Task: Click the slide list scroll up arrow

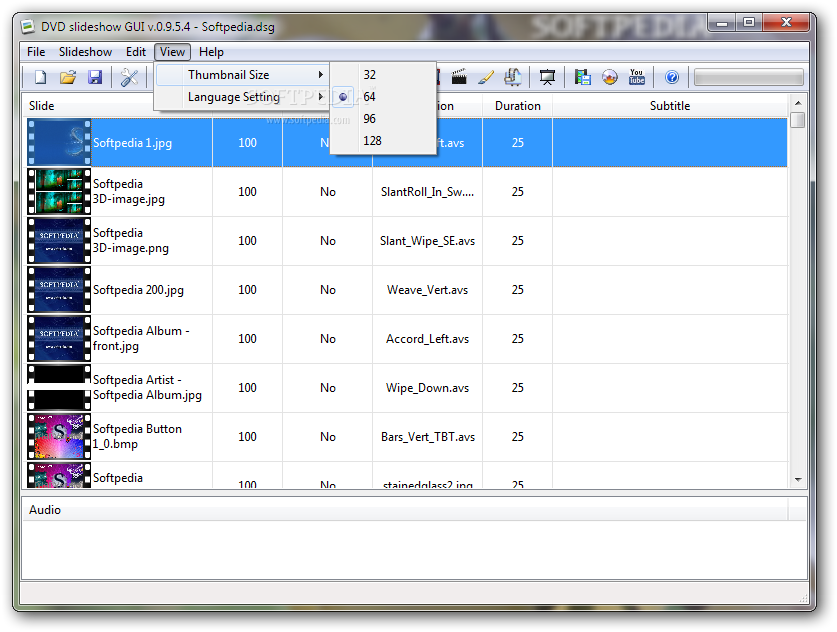Action: (x=797, y=103)
